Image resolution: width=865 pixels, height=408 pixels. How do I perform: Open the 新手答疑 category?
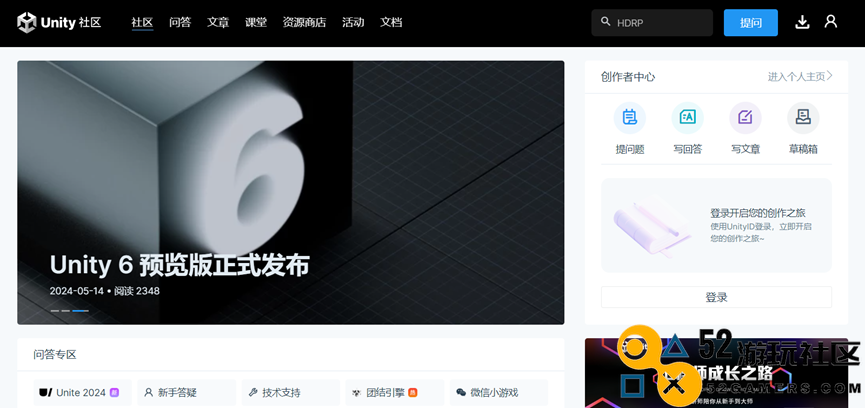pyautogui.click(x=186, y=393)
